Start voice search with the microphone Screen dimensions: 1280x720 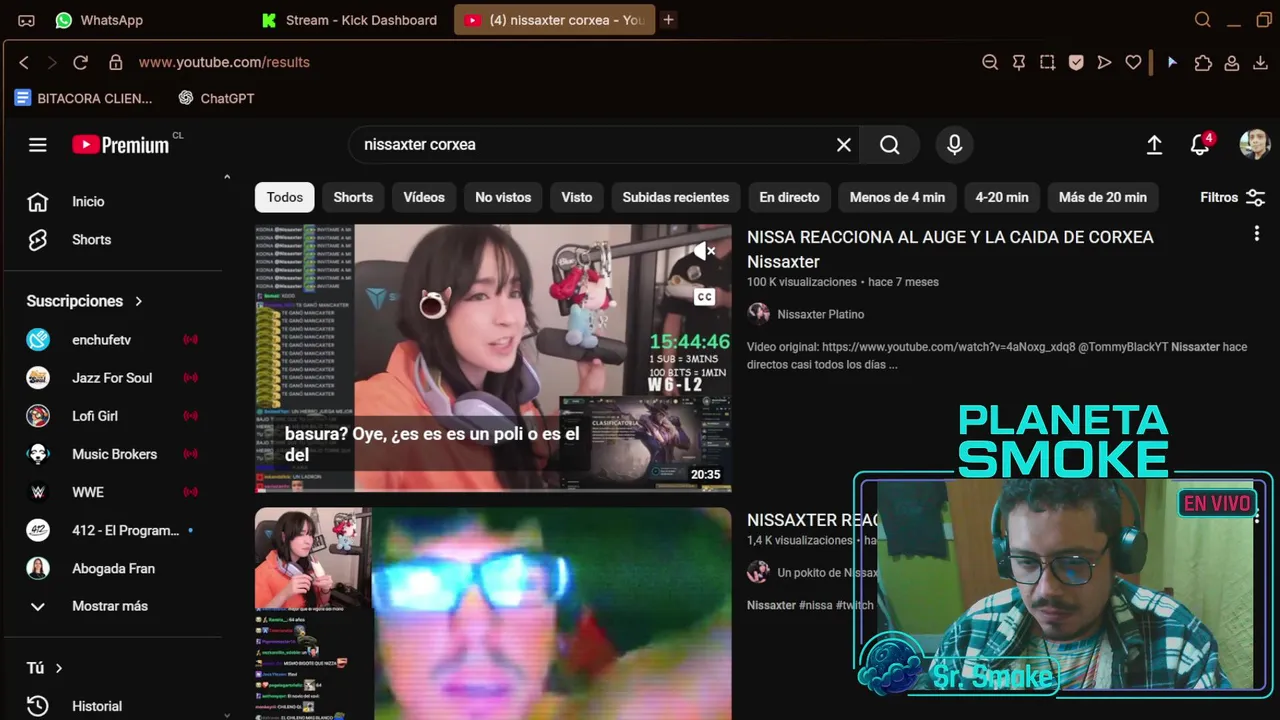[955, 145]
